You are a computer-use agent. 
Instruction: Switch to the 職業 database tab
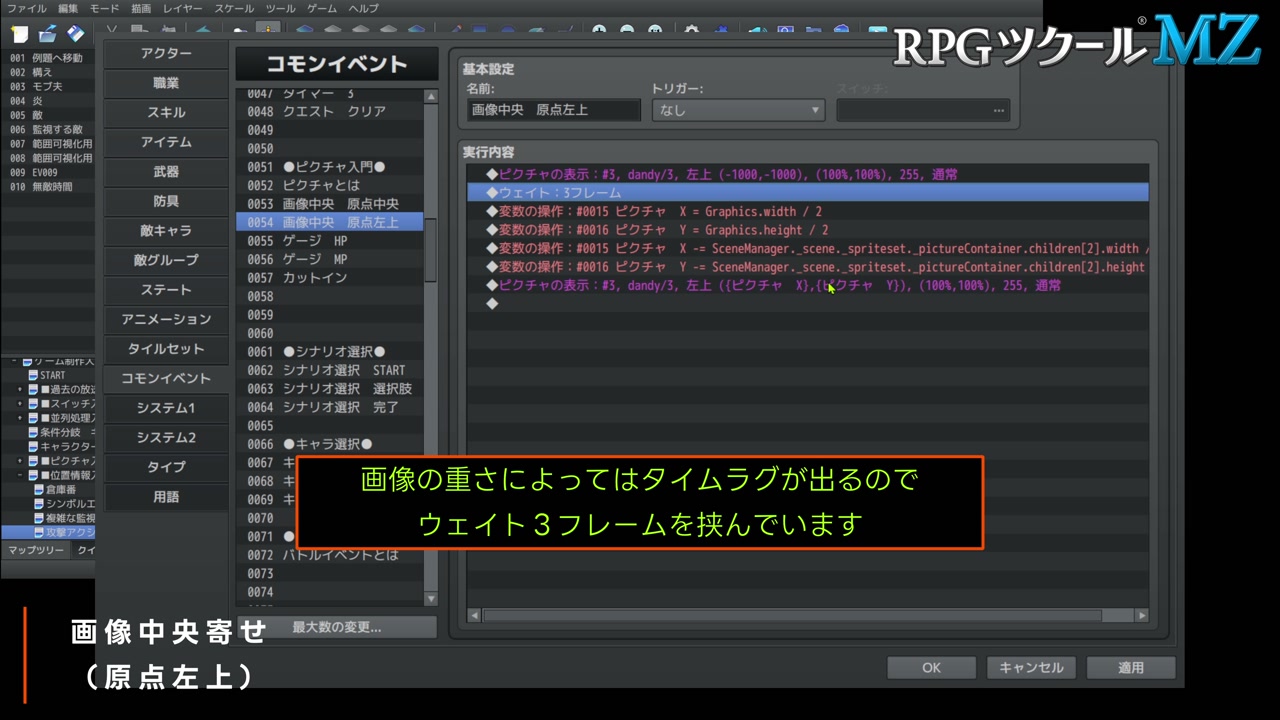point(166,83)
